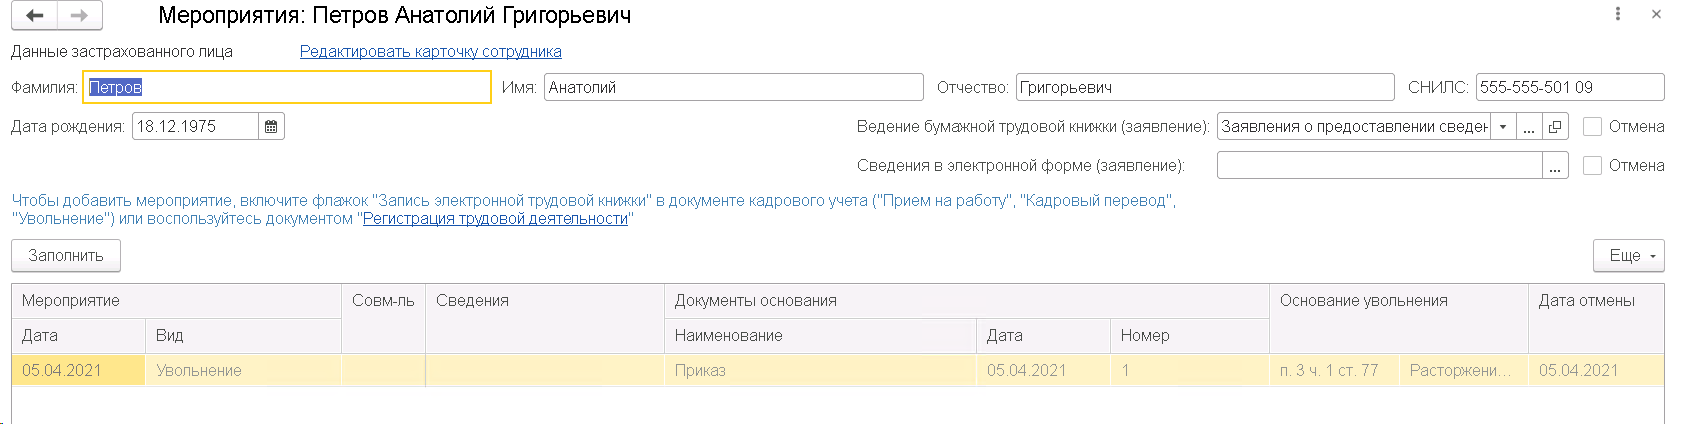Click the Заполнить button

click(66, 256)
